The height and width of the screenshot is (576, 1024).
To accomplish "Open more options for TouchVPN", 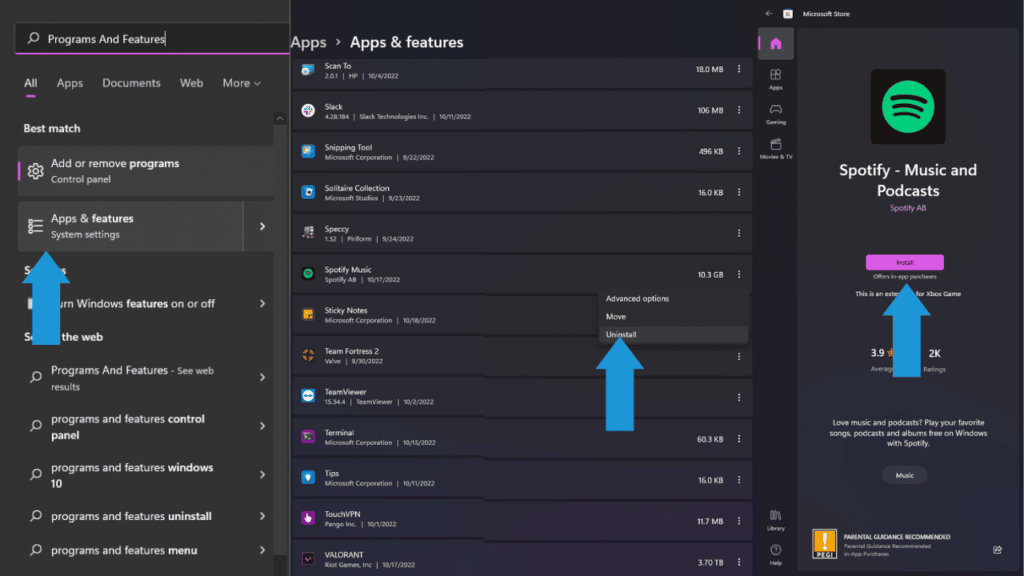I will coord(739,521).
